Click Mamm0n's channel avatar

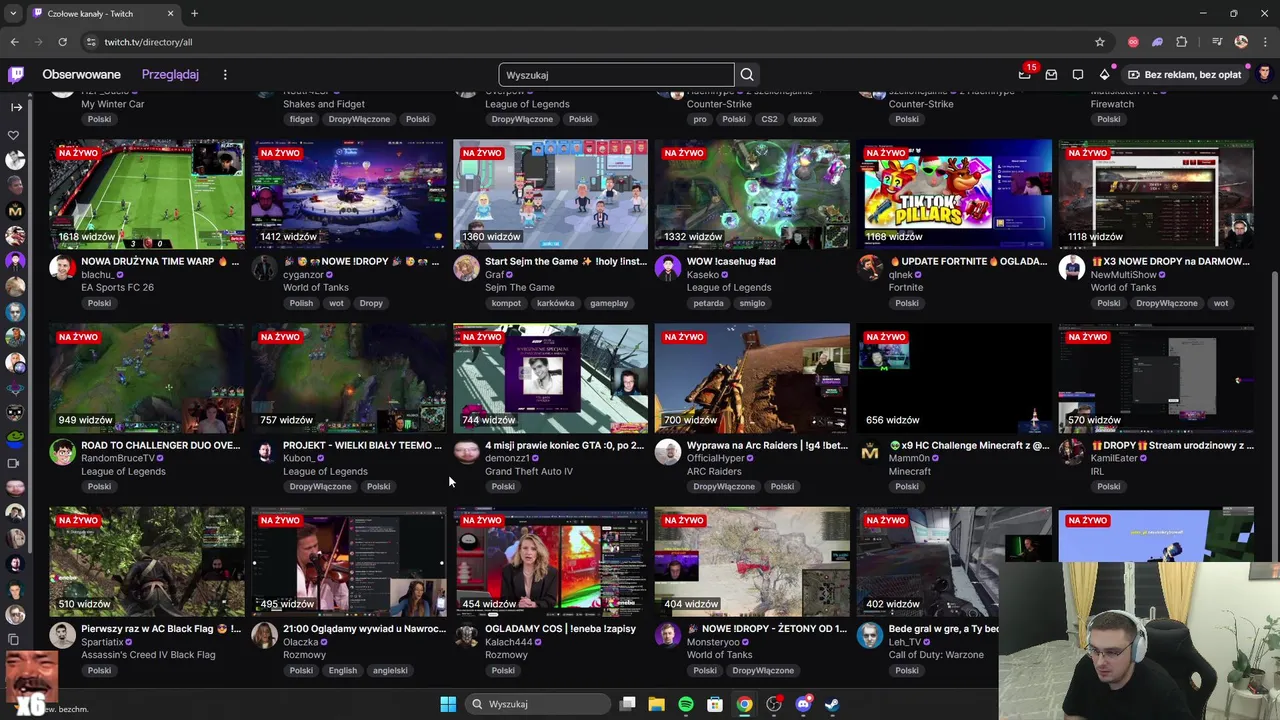870,452
